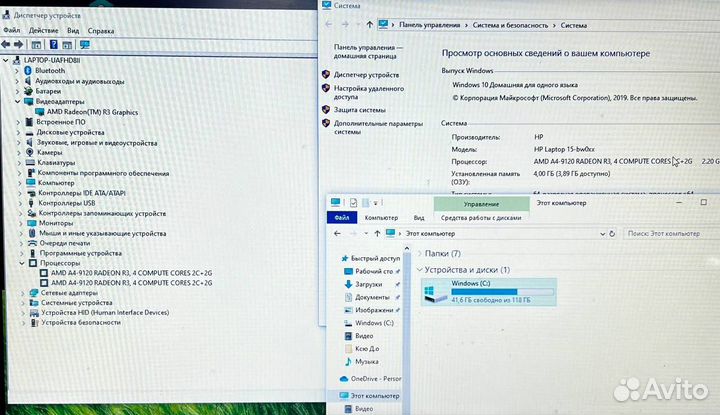Screen dimensions: 720x415
Task: Collapse the Устройства и диски (1) group
Action: (x=420, y=270)
